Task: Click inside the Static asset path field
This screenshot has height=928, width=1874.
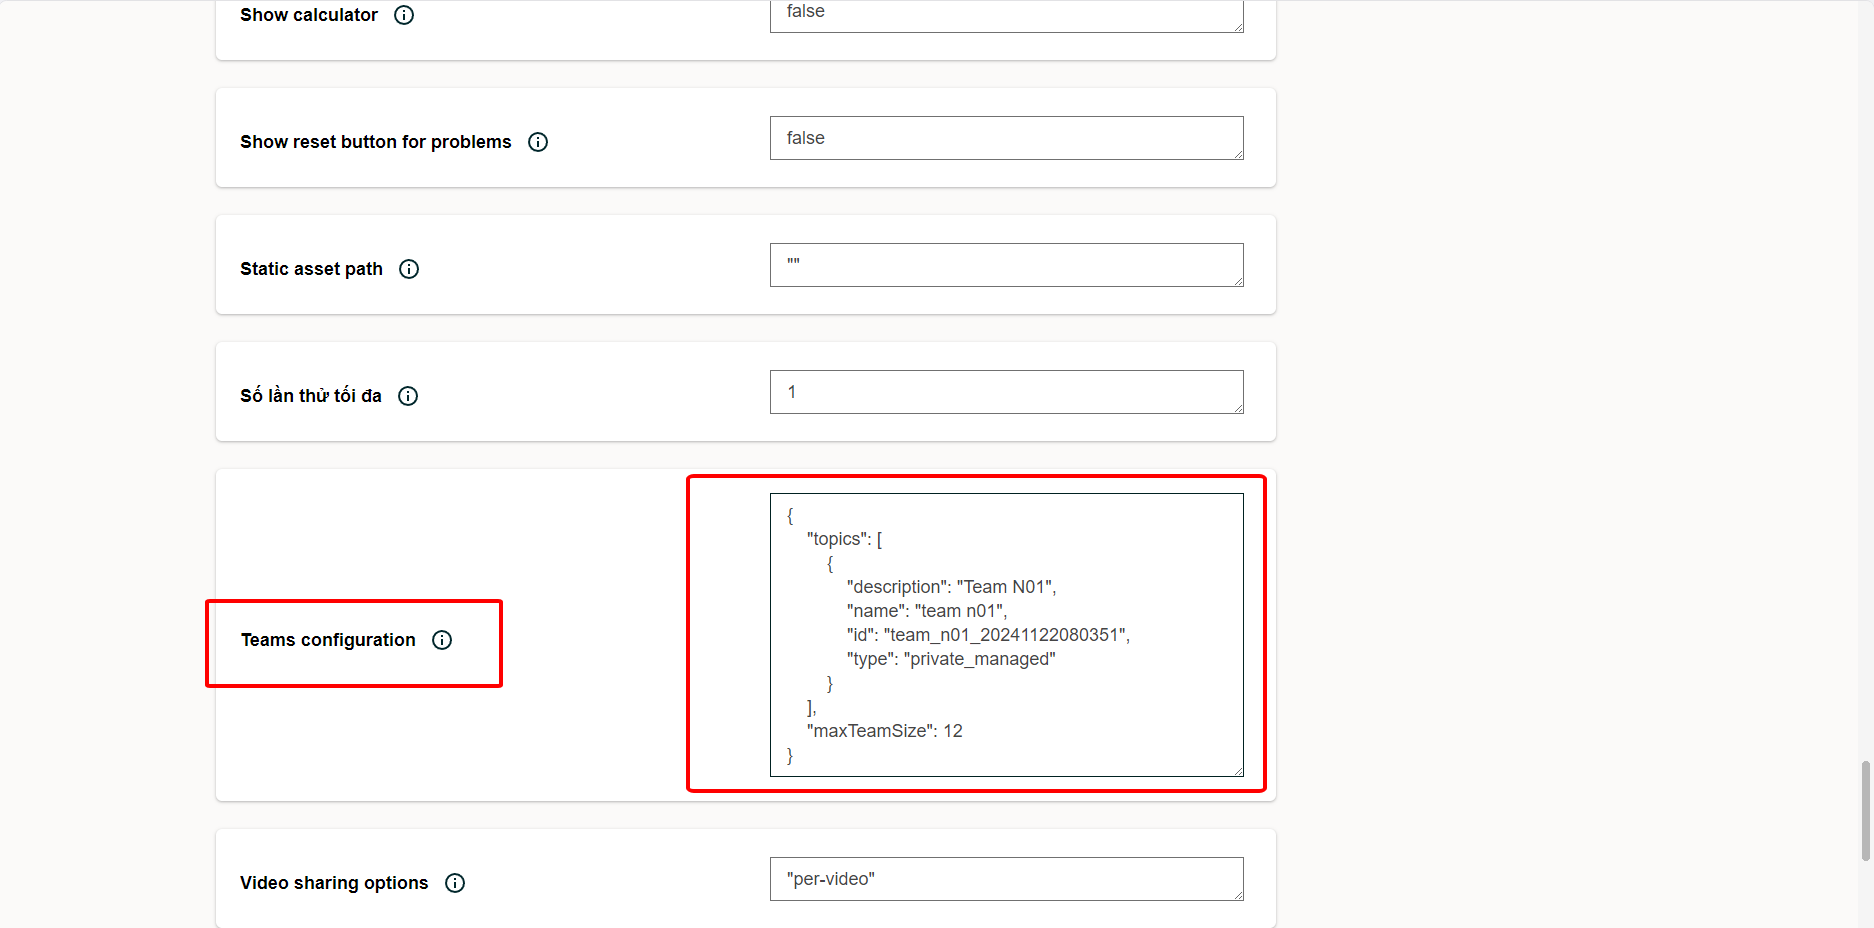Action: [1005, 265]
